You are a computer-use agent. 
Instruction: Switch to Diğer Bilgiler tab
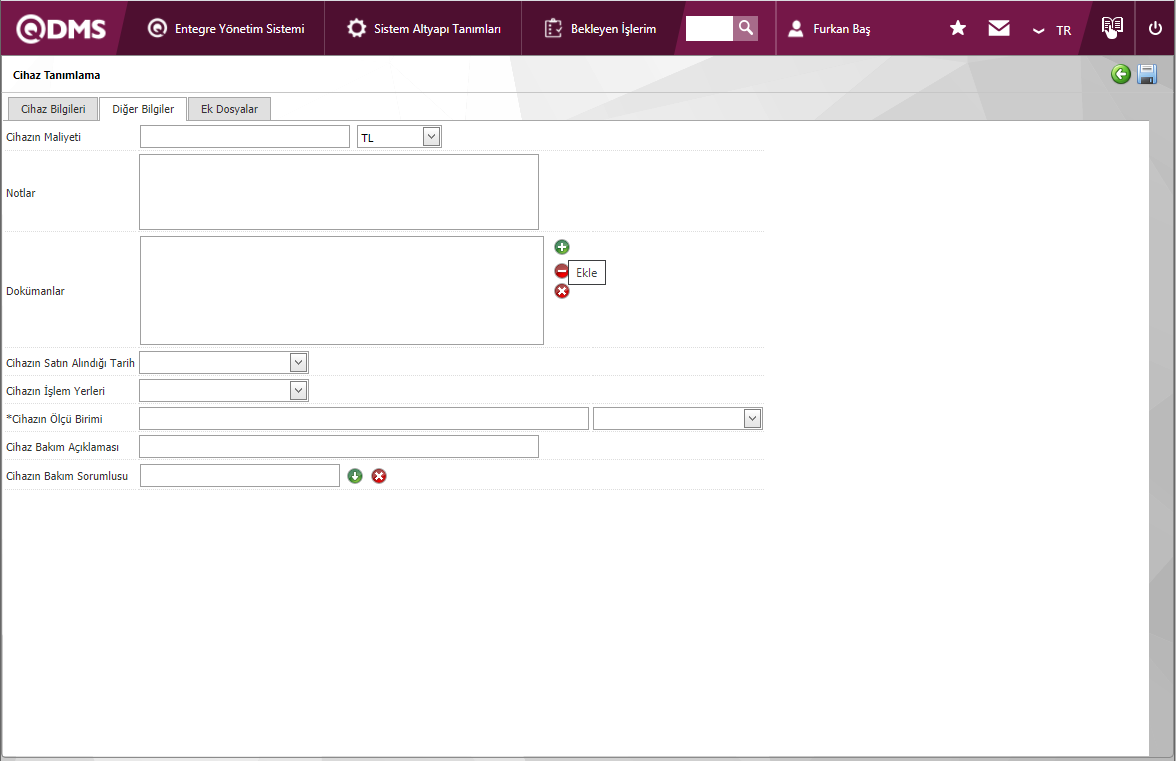tap(142, 109)
